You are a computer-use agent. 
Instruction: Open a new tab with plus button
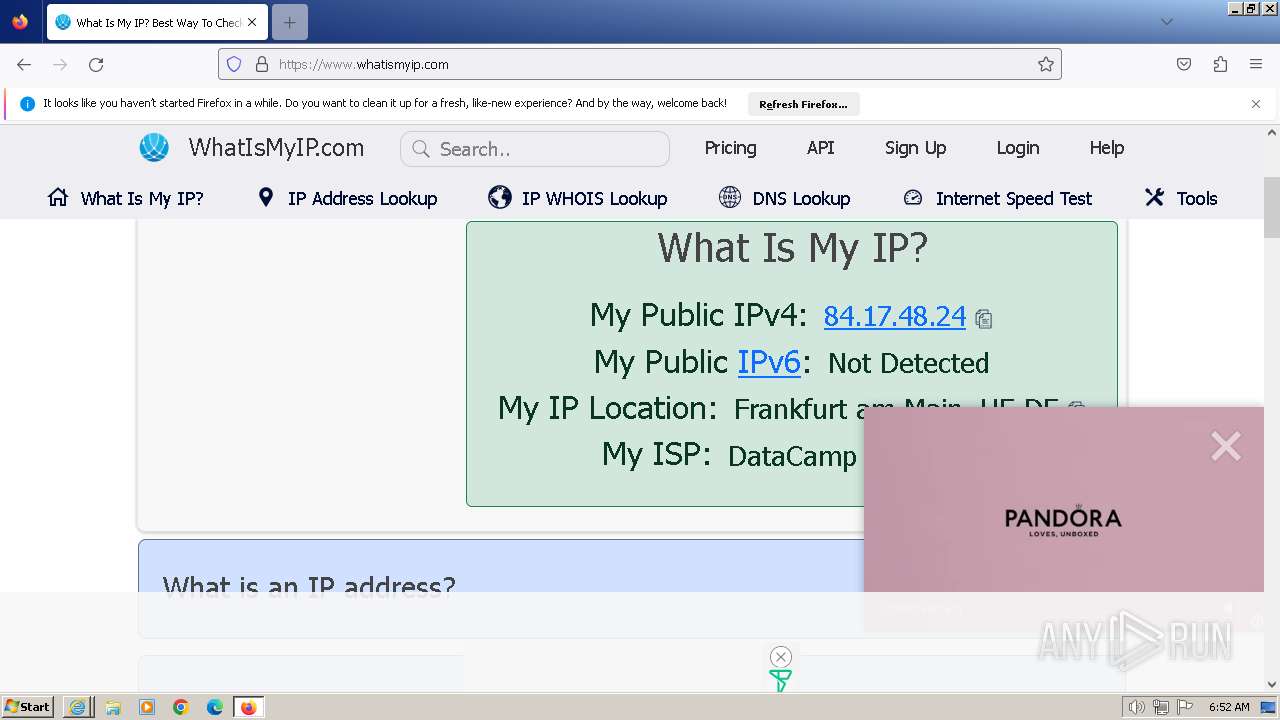(290, 22)
